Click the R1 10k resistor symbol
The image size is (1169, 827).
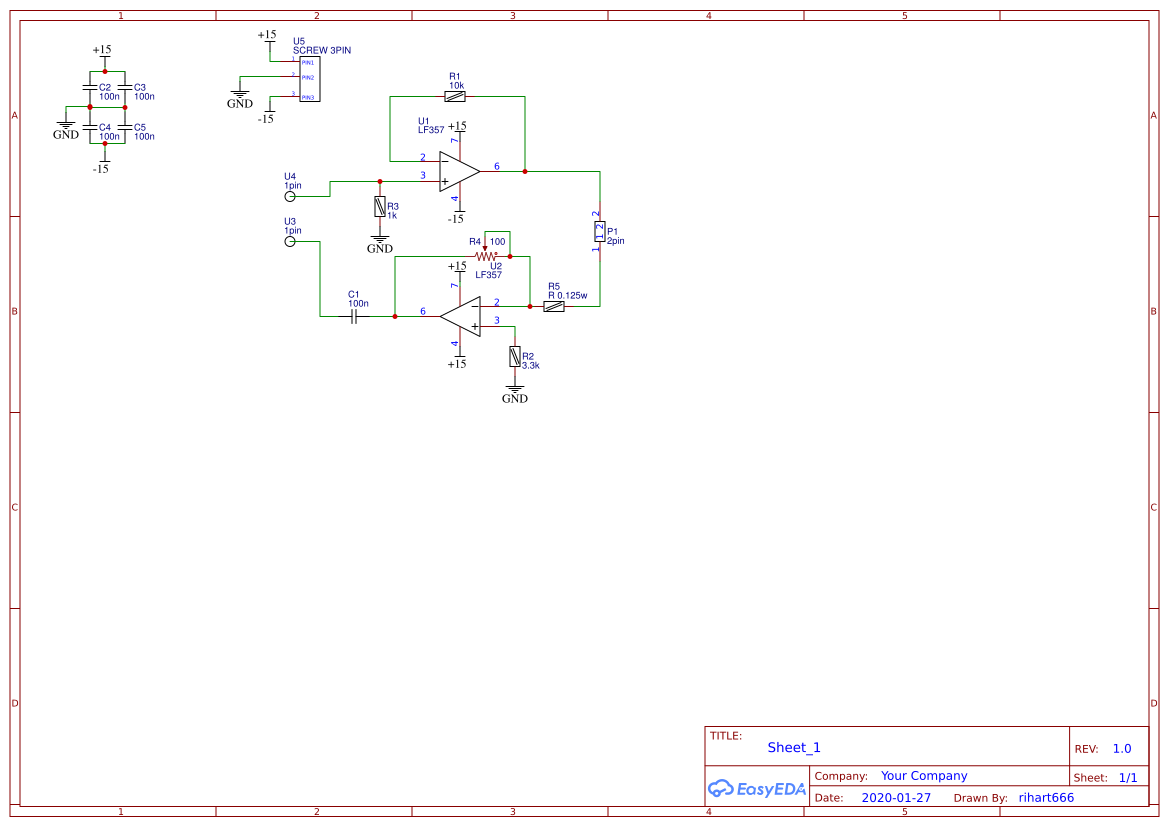455,96
